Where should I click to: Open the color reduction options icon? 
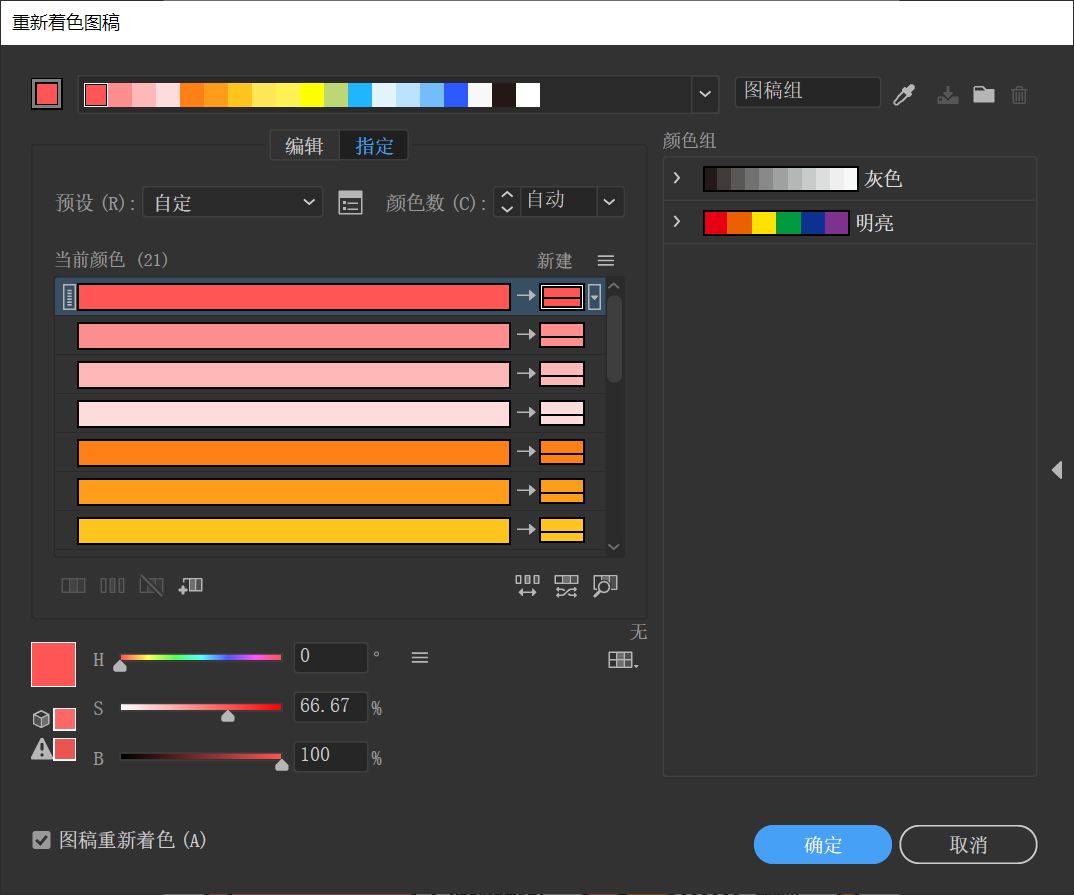pyautogui.click(x=350, y=202)
